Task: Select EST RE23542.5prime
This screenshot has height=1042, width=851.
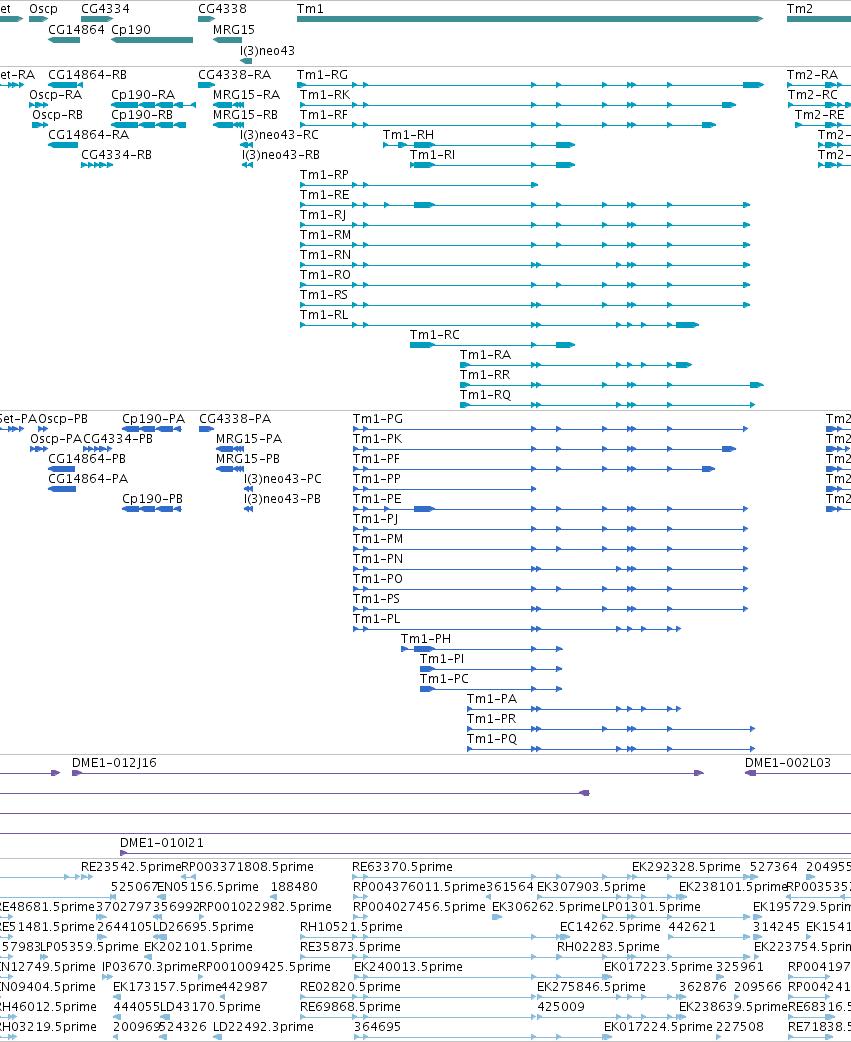Action: point(131,867)
